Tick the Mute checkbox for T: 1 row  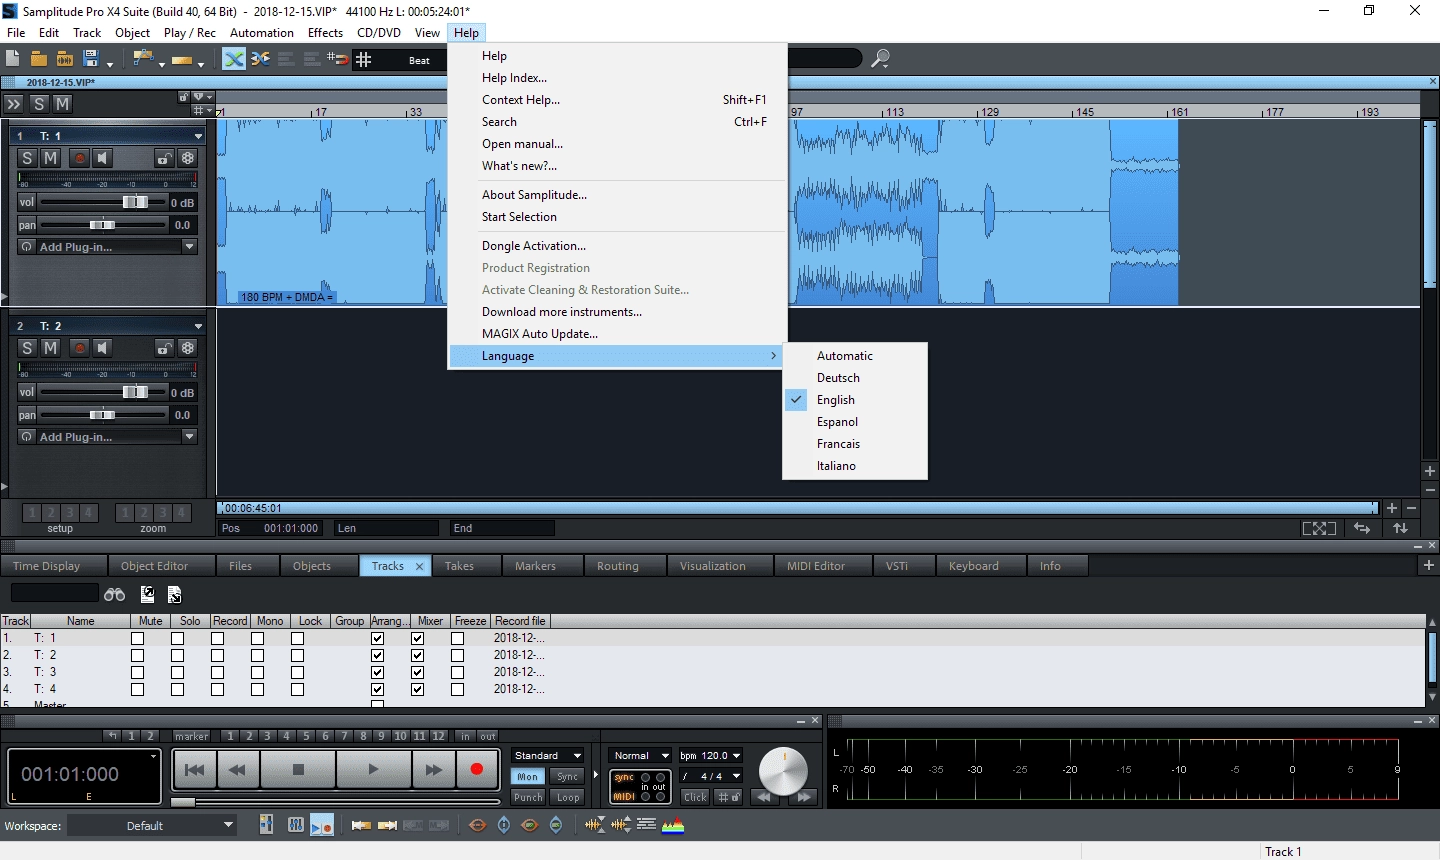pos(138,638)
